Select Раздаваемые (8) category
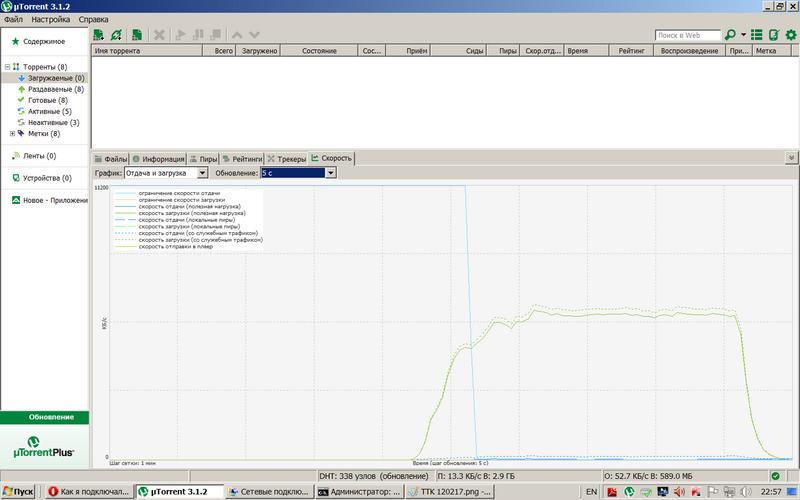The width and height of the screenshot is (800, 500). (x=56, y=89)
